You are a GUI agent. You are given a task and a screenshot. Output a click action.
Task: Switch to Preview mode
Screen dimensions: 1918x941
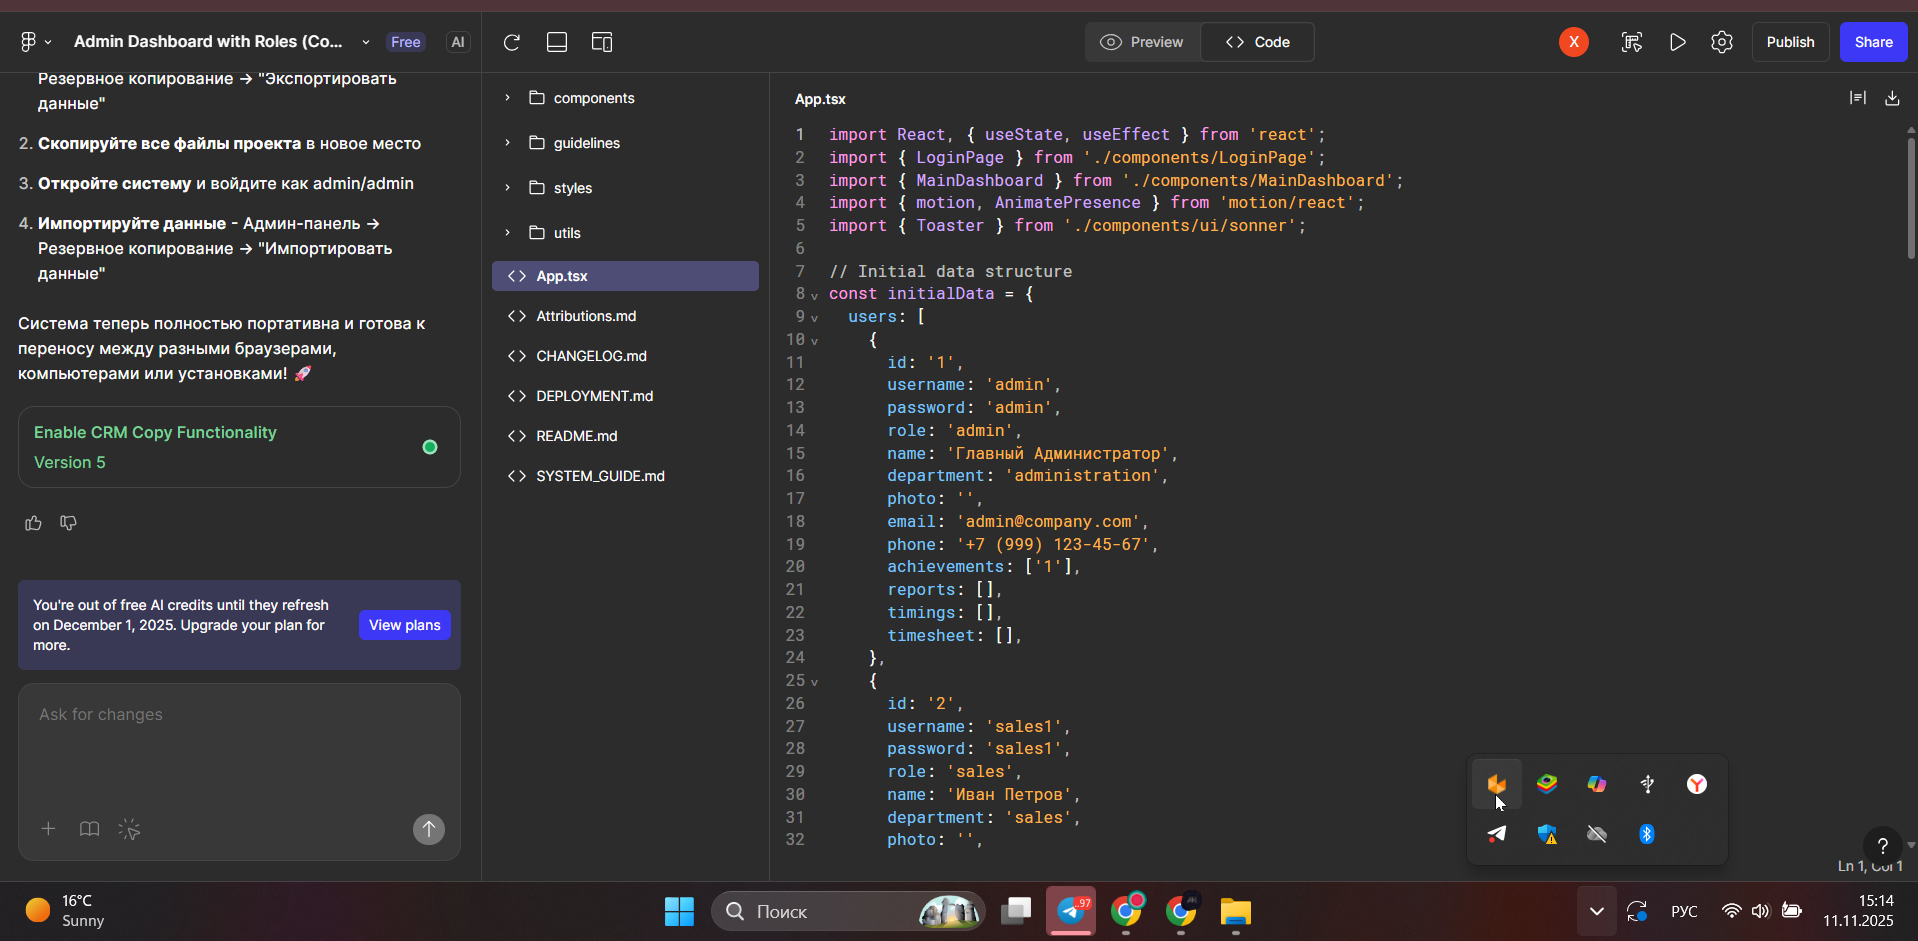1142,42
